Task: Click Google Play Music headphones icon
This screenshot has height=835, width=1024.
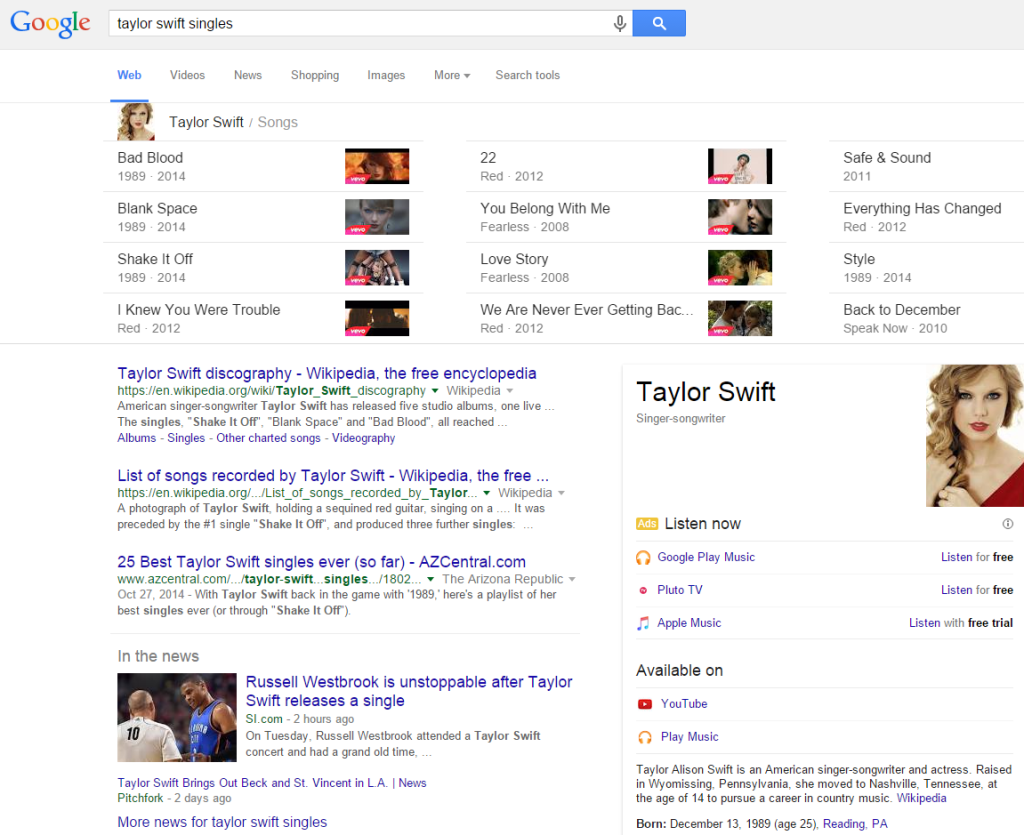Action: pyautogui.click(x=643, y=558)
